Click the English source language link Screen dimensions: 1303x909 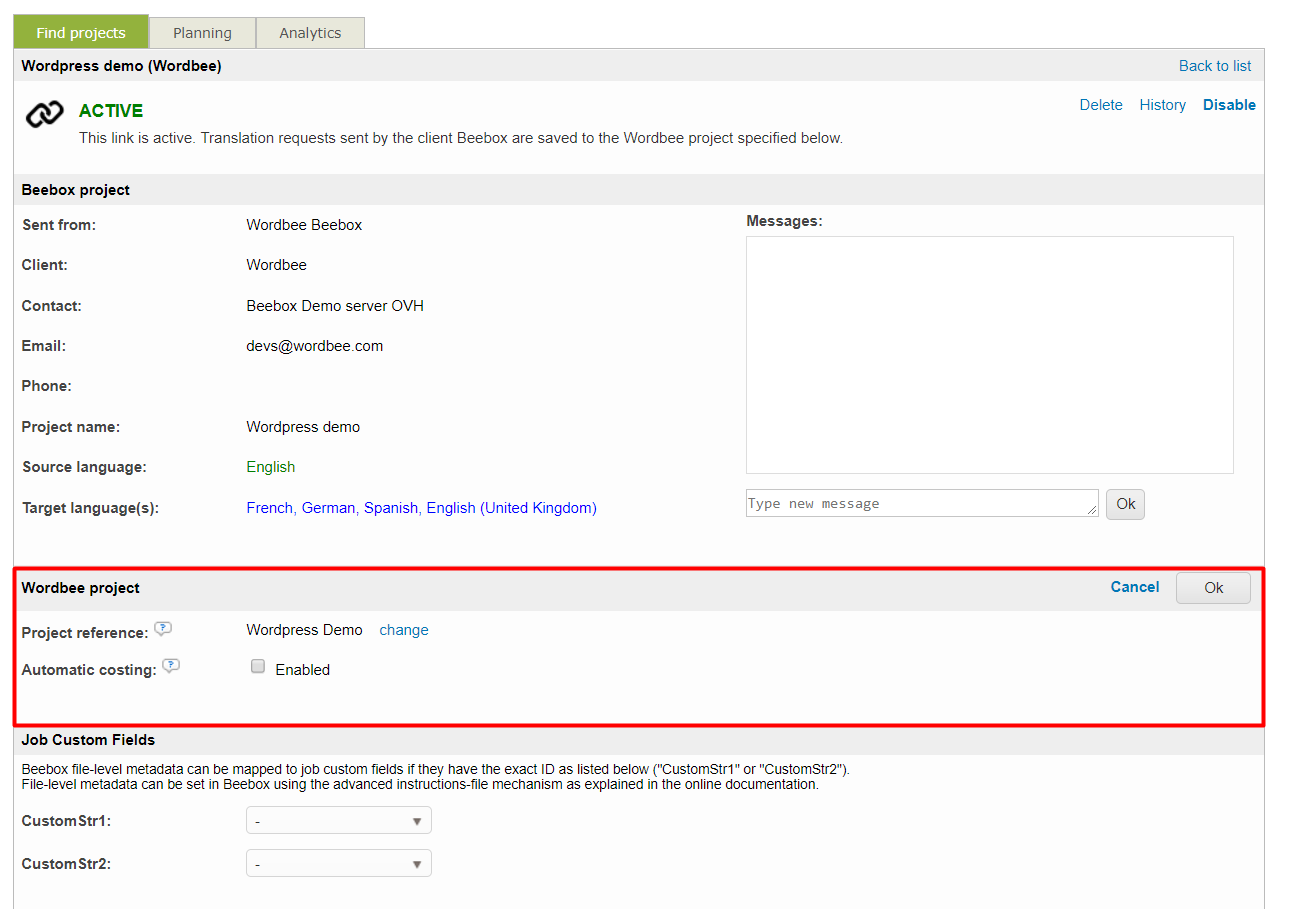point(271,467)
